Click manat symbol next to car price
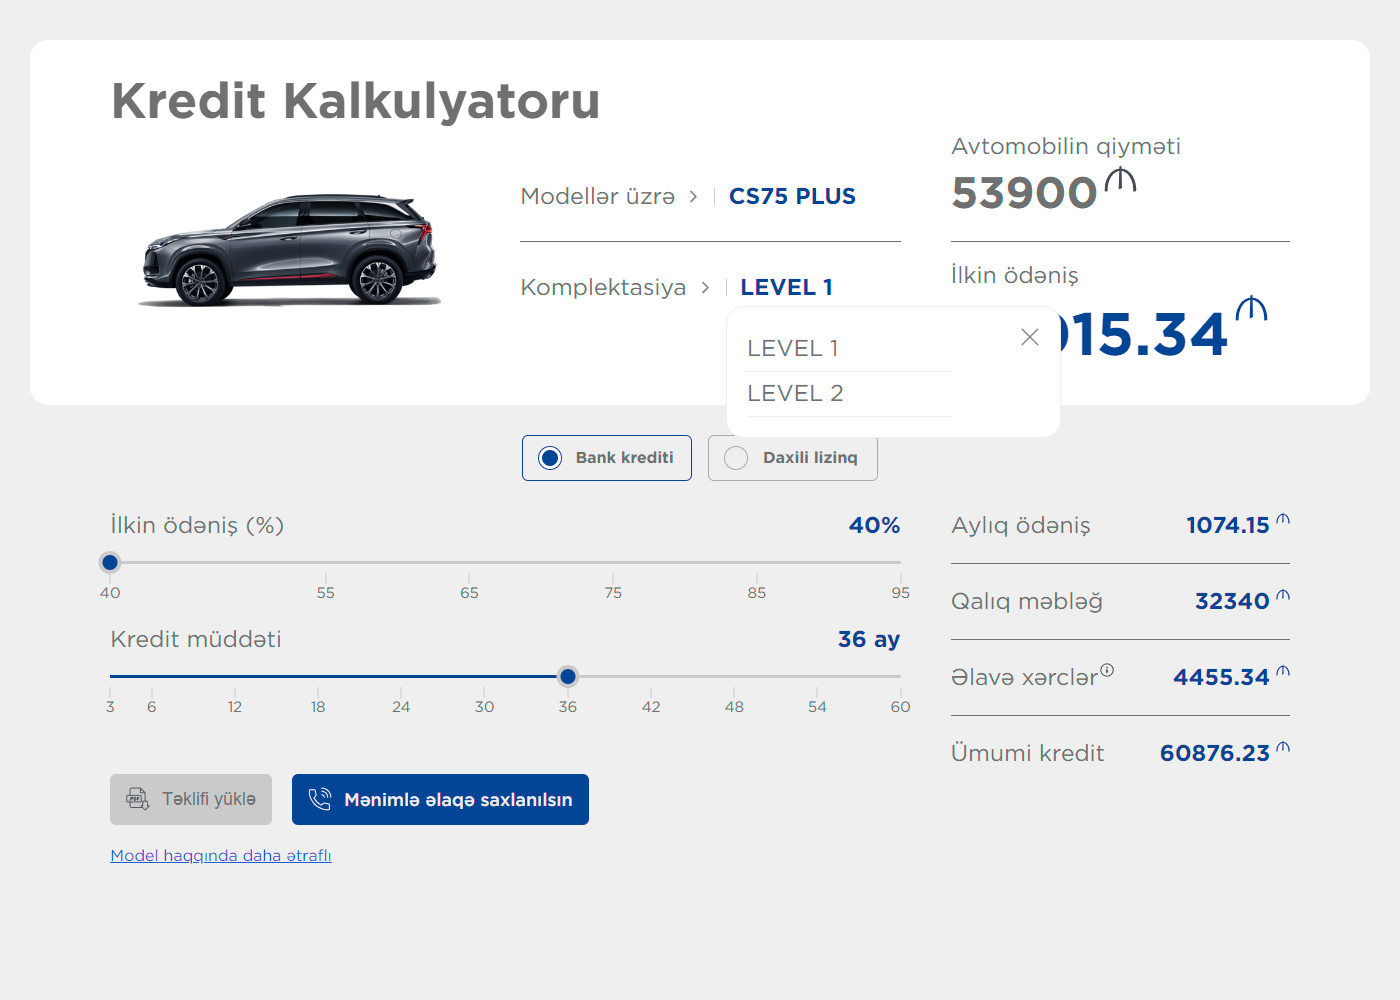 point(1120,181)
